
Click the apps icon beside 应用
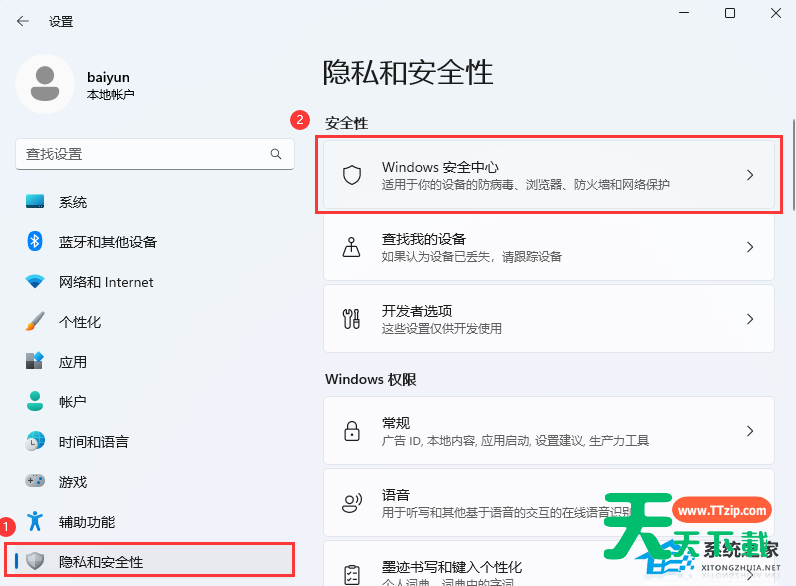(35, 361)
